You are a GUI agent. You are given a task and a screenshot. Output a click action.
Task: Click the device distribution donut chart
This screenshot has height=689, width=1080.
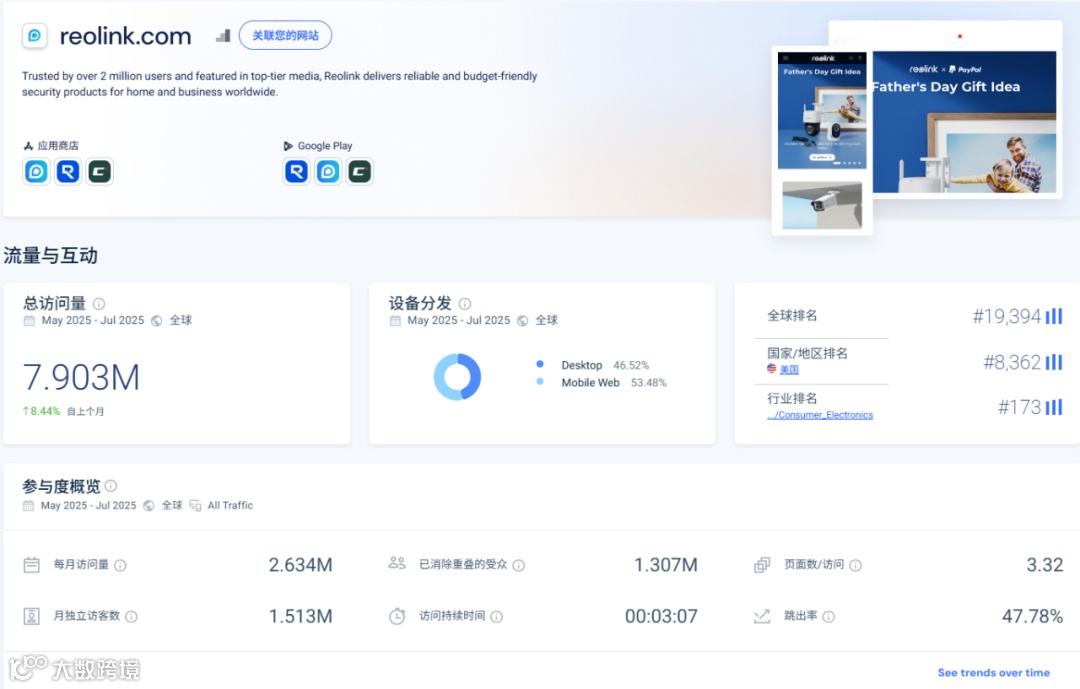click(x=457, y=377)
